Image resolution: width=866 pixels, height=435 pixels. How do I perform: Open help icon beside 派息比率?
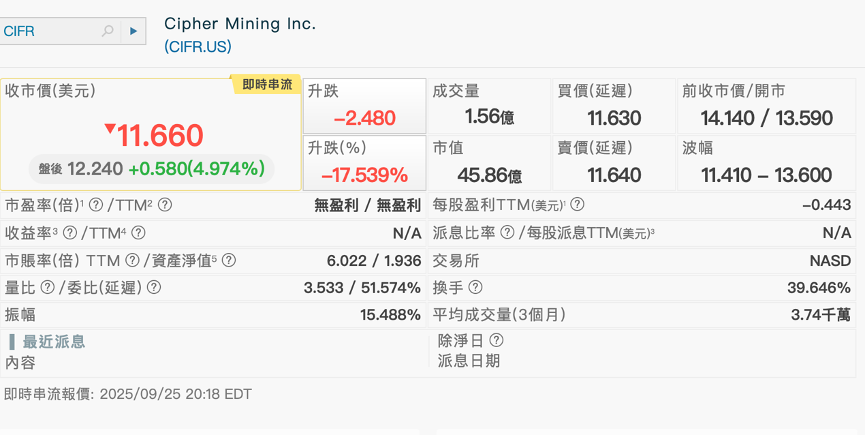[x=507, y=233]
